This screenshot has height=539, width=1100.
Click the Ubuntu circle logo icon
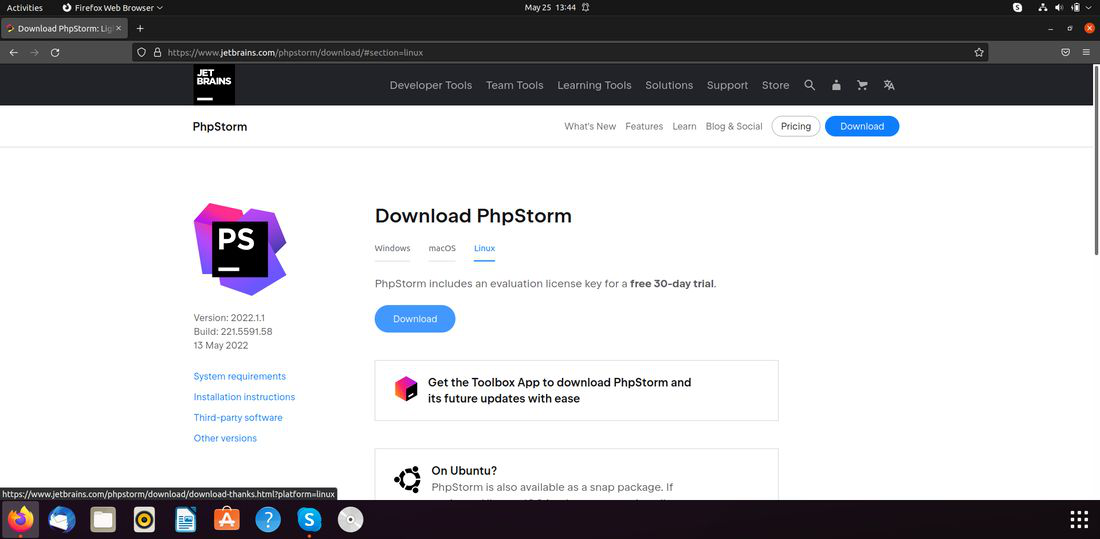tap(408, 479)
